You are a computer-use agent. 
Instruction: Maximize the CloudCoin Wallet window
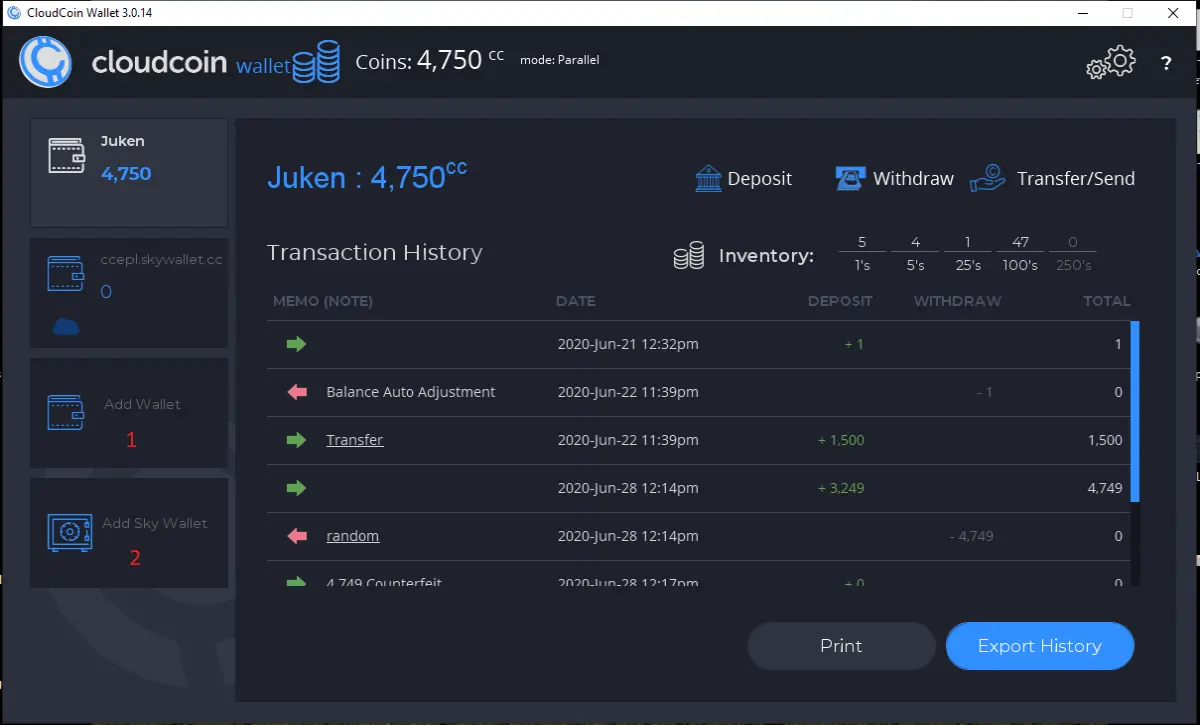tap(1128, 13)
